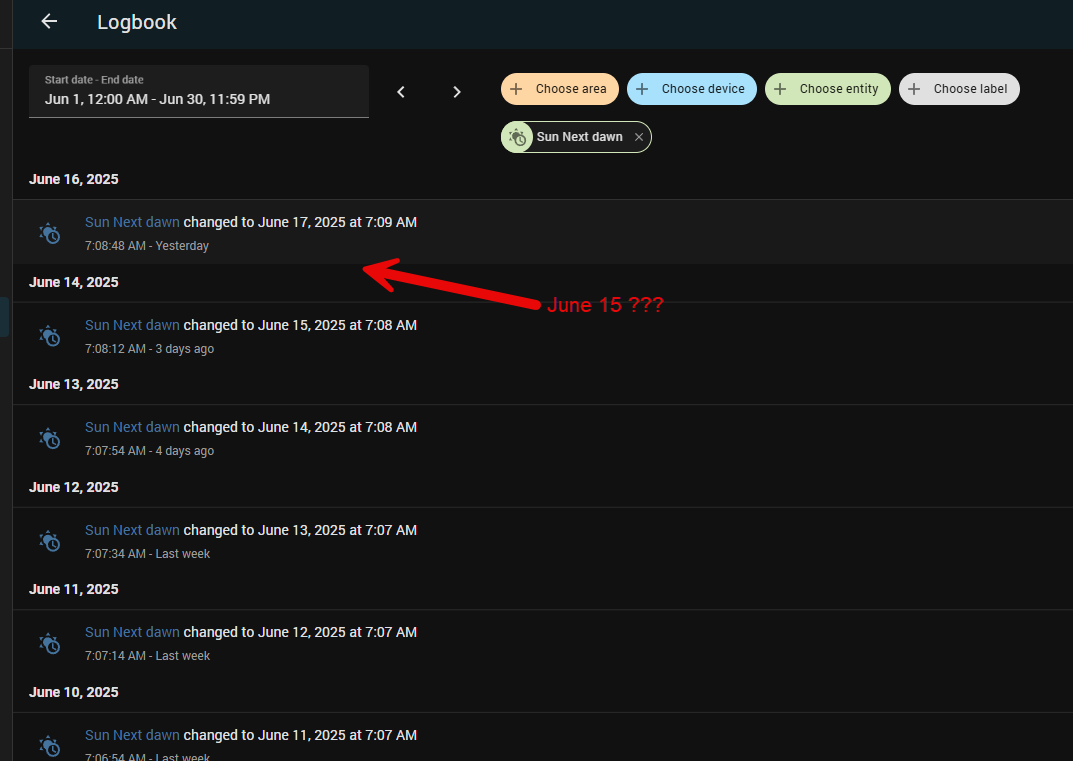The width and height of the screenshot is (1073, 761).
Task: Advance to the next date range with the right chevron
Action: click(x=457, y=91)
